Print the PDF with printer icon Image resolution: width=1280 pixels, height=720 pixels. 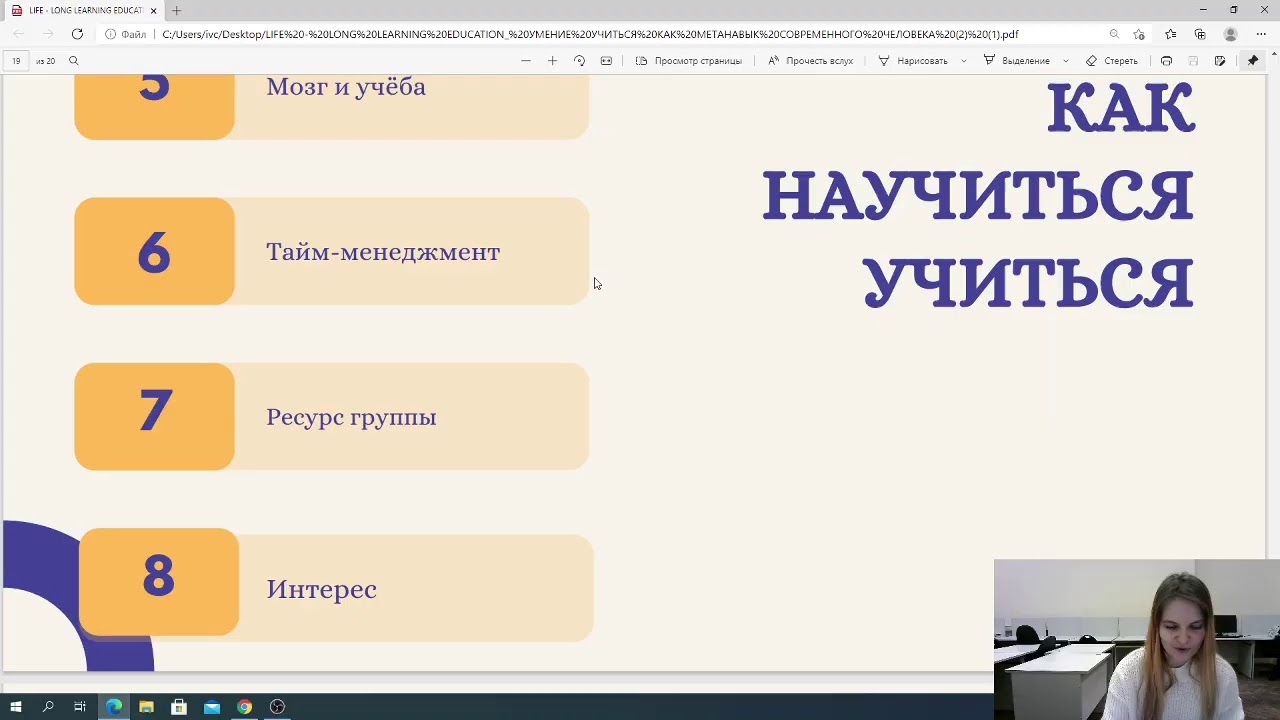[x=1166, y=61]
